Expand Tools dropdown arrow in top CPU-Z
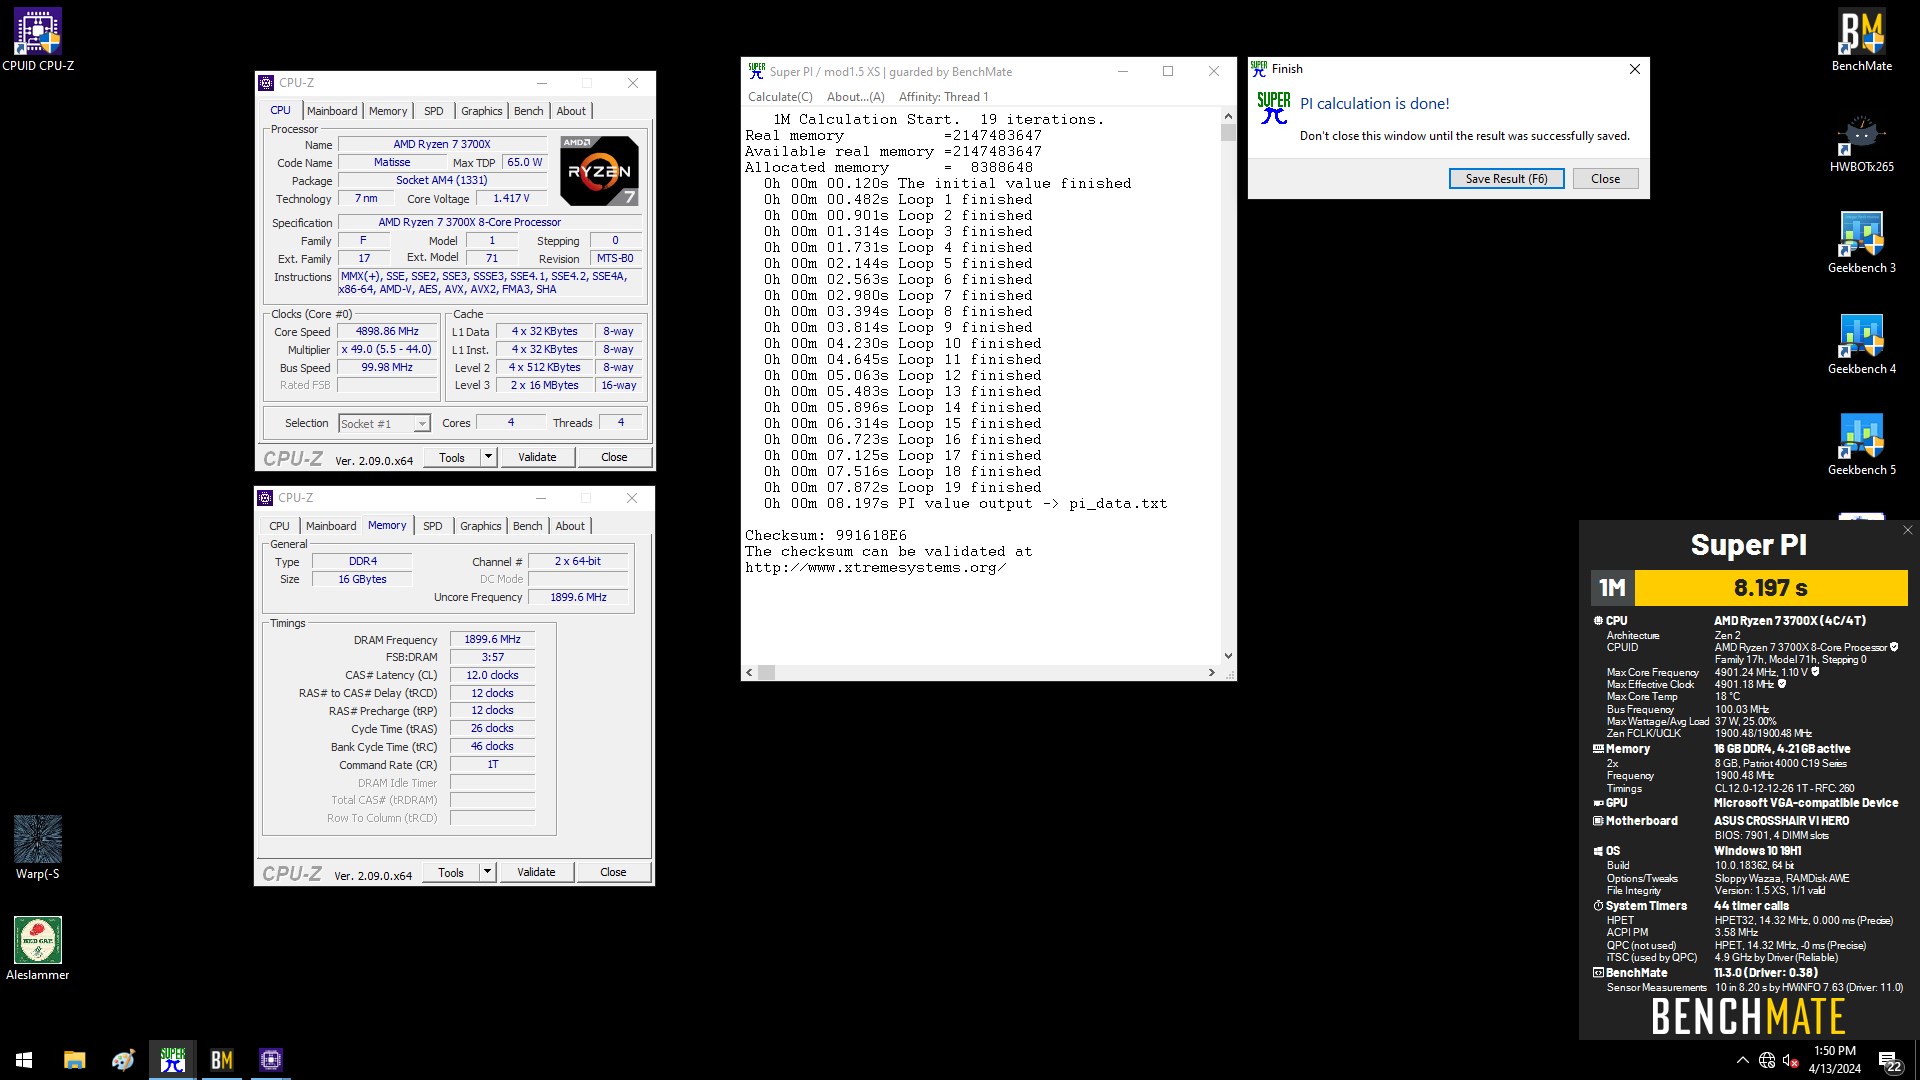The width and height of the screenshot is (1920, 1080). click(x=488, y=457)
